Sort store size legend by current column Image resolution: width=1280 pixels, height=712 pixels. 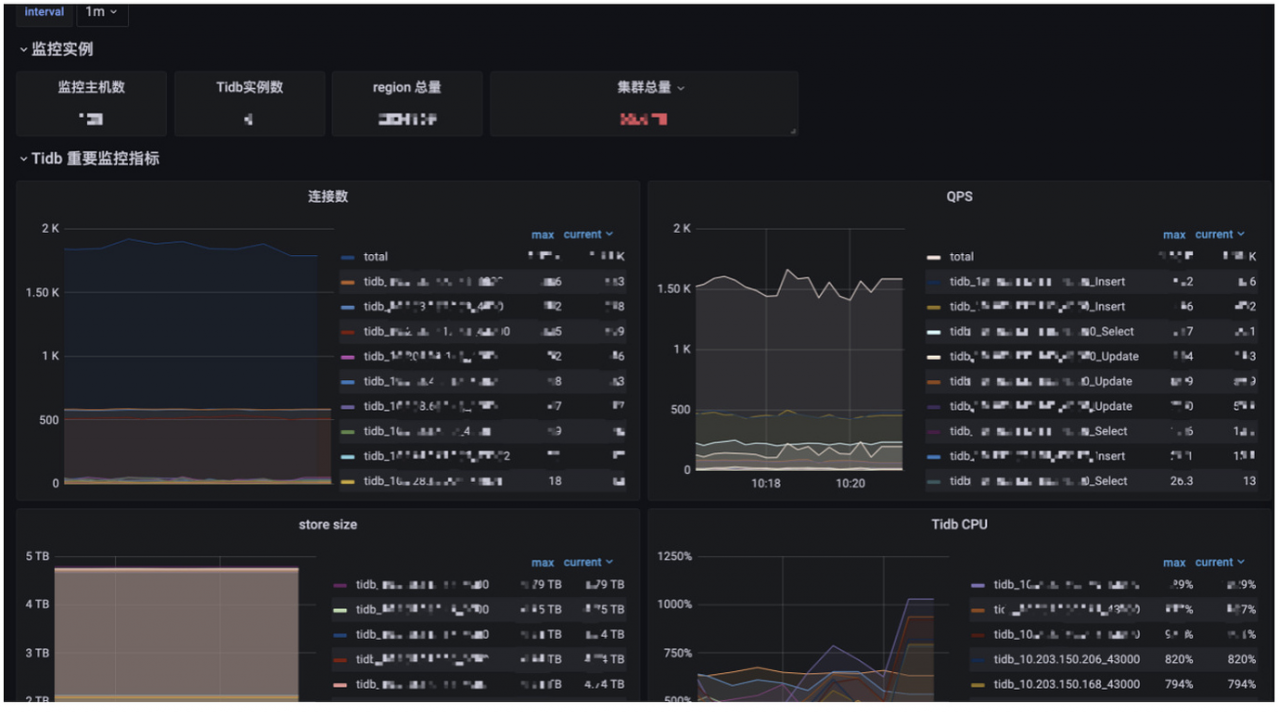pos(588,562)
